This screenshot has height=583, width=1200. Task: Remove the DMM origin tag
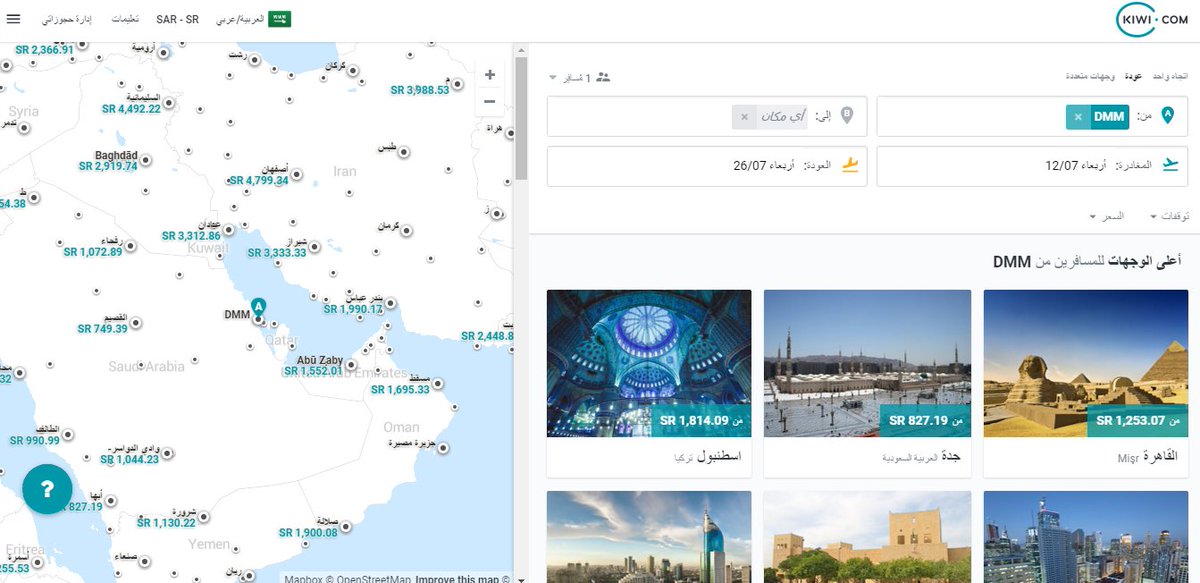point(1077,117)
